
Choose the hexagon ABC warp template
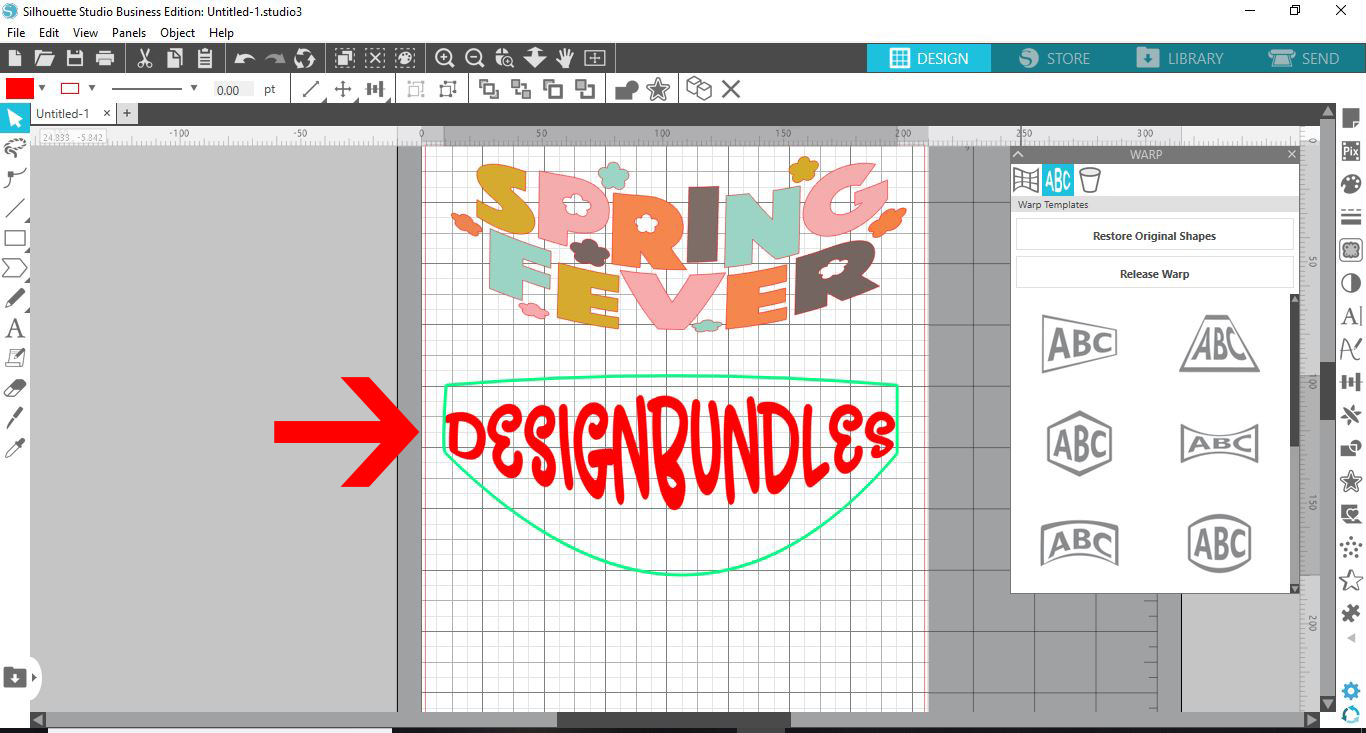pyautogui.click(x=1080, y=443)
